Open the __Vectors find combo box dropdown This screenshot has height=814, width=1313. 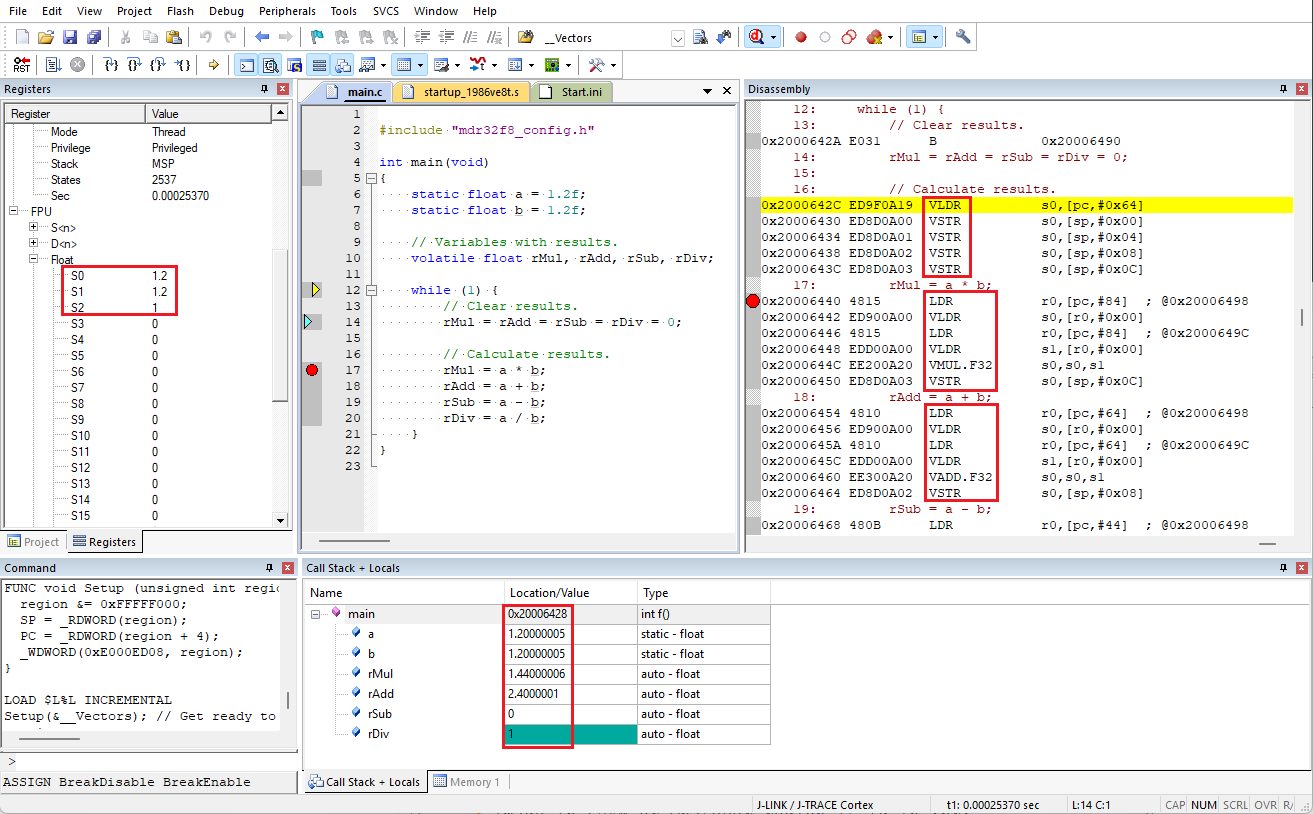[677, 38]
